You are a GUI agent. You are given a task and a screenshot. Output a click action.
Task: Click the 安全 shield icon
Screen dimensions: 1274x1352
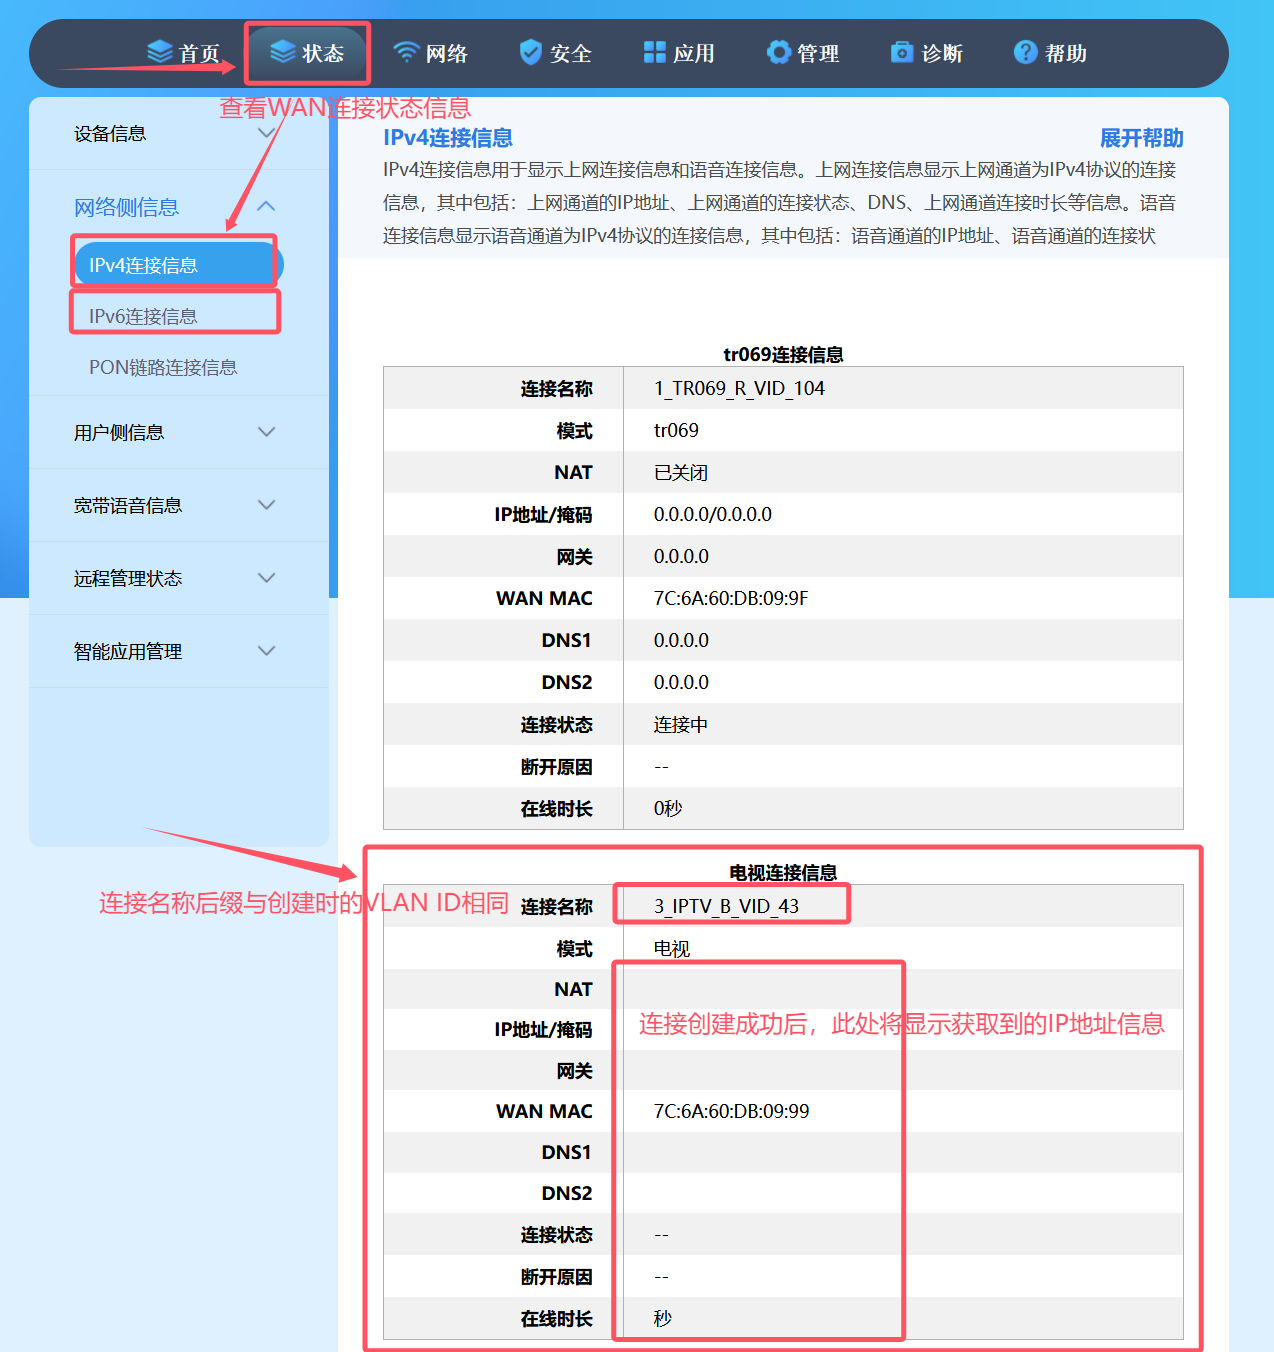point(531,52)
